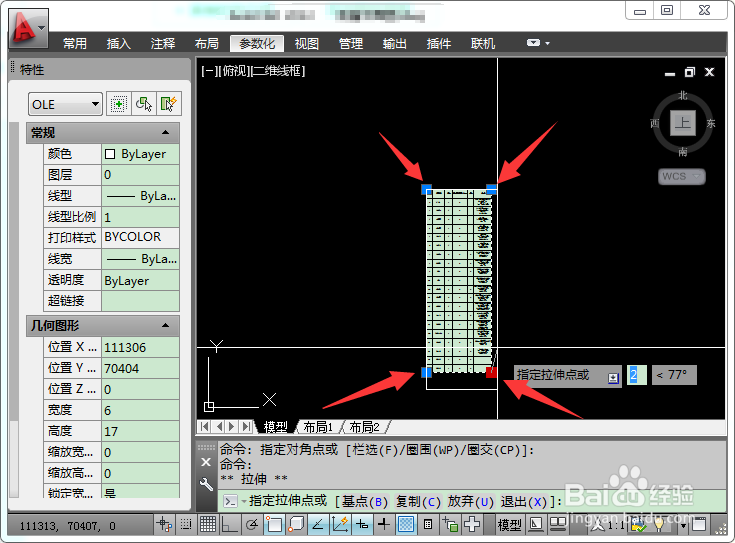This screenshot has height=543, width=735.
Task: Toggle 3D Object Snap in status bar
Action: pyautogui.click(x=296, y=524)
